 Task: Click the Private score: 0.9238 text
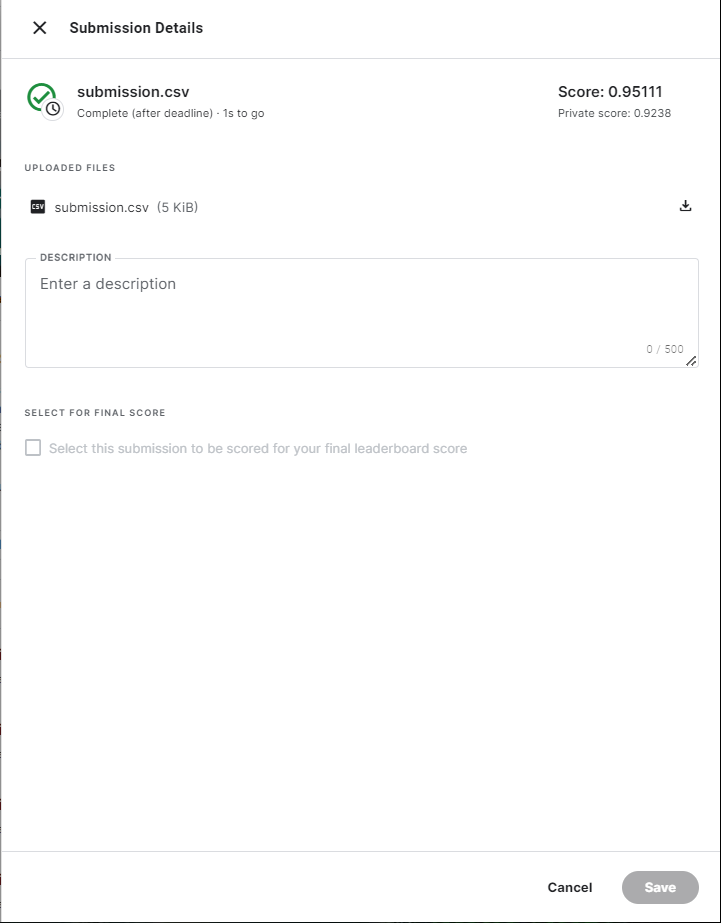click(x=615, y=113)
